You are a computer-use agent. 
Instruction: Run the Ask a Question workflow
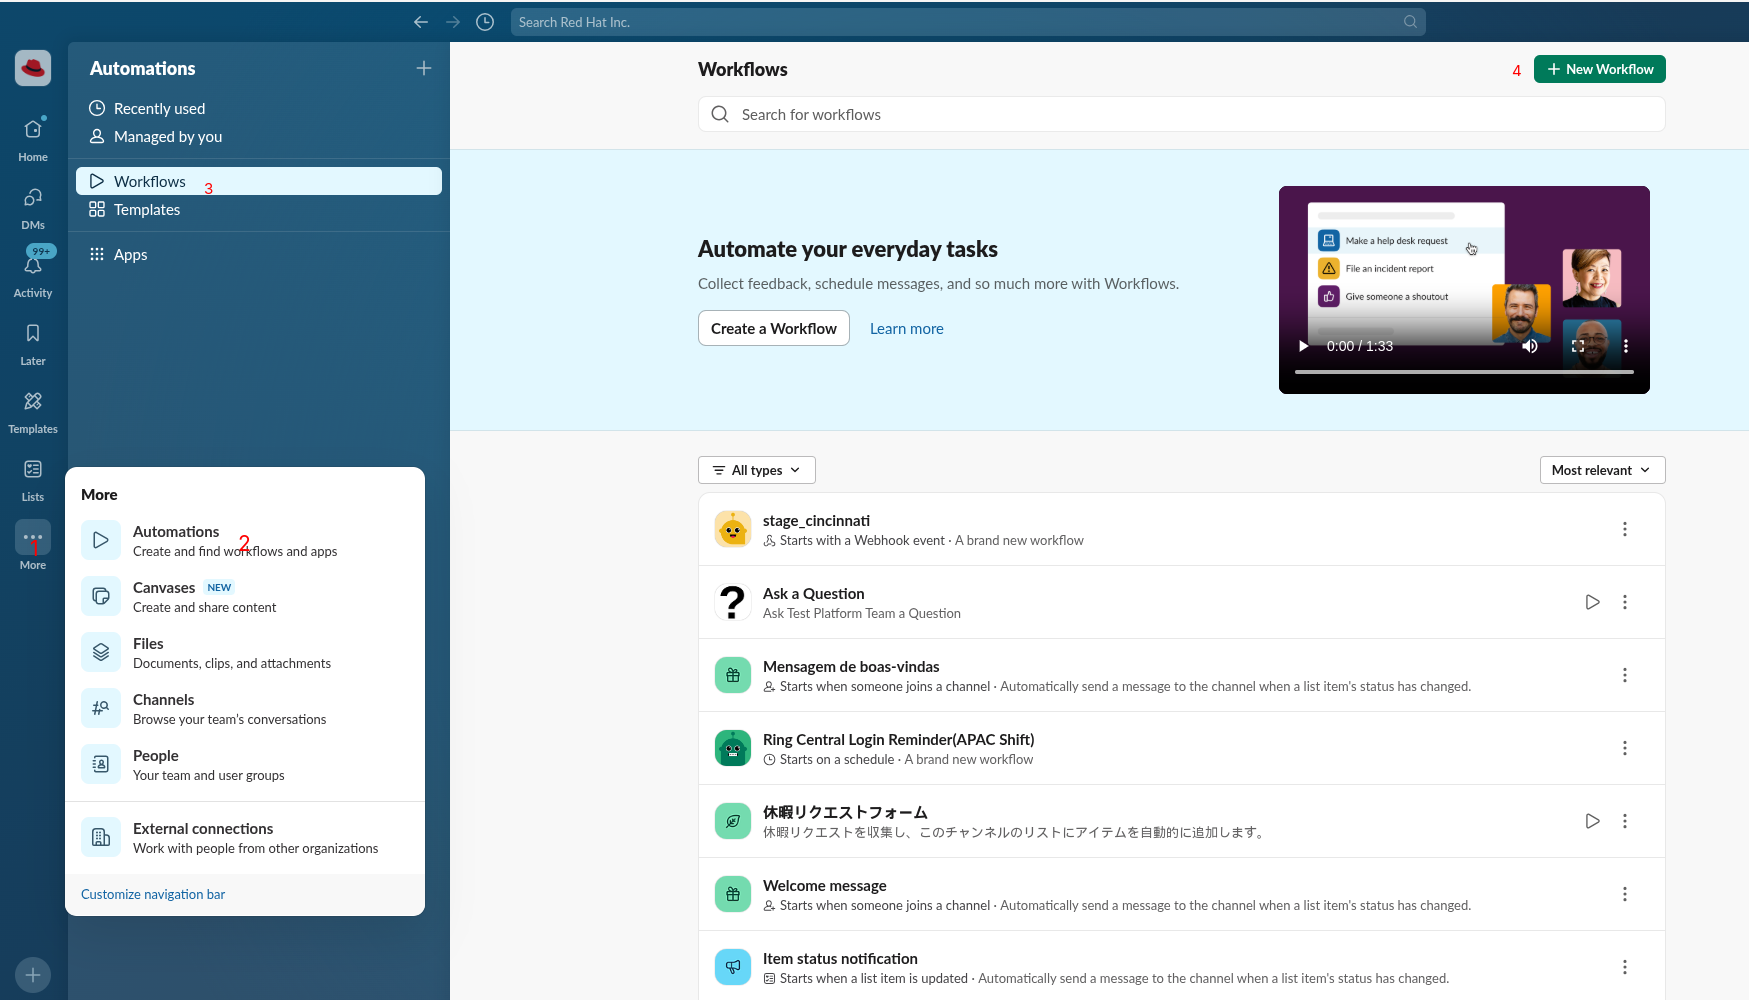[1593, 602]
